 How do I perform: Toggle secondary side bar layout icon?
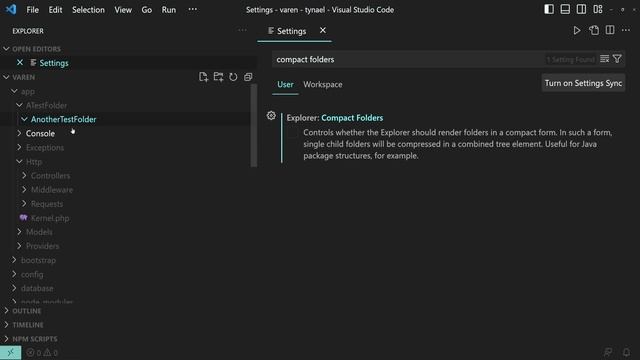(x=581, y=9)
